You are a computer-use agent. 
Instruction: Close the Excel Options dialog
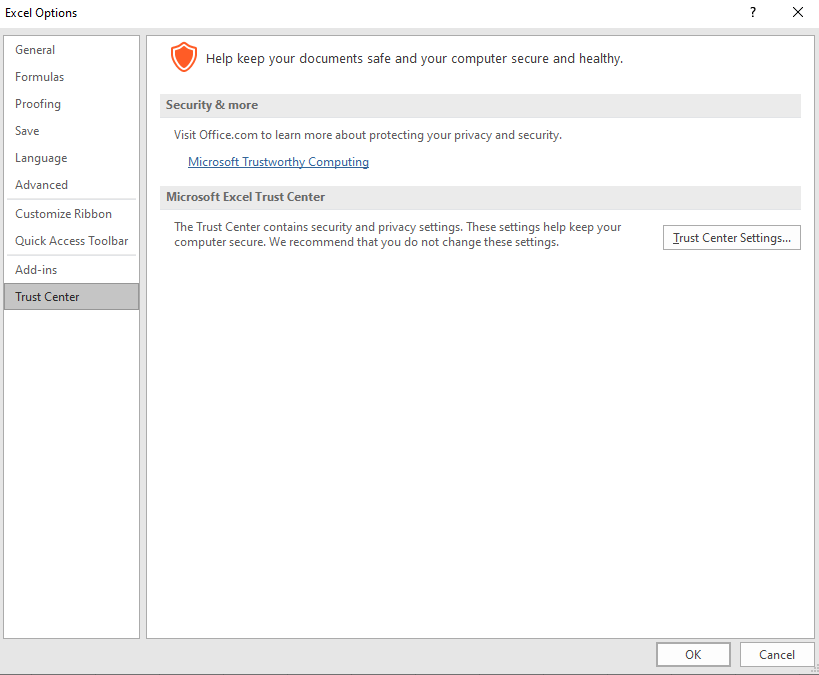(798, 13)
